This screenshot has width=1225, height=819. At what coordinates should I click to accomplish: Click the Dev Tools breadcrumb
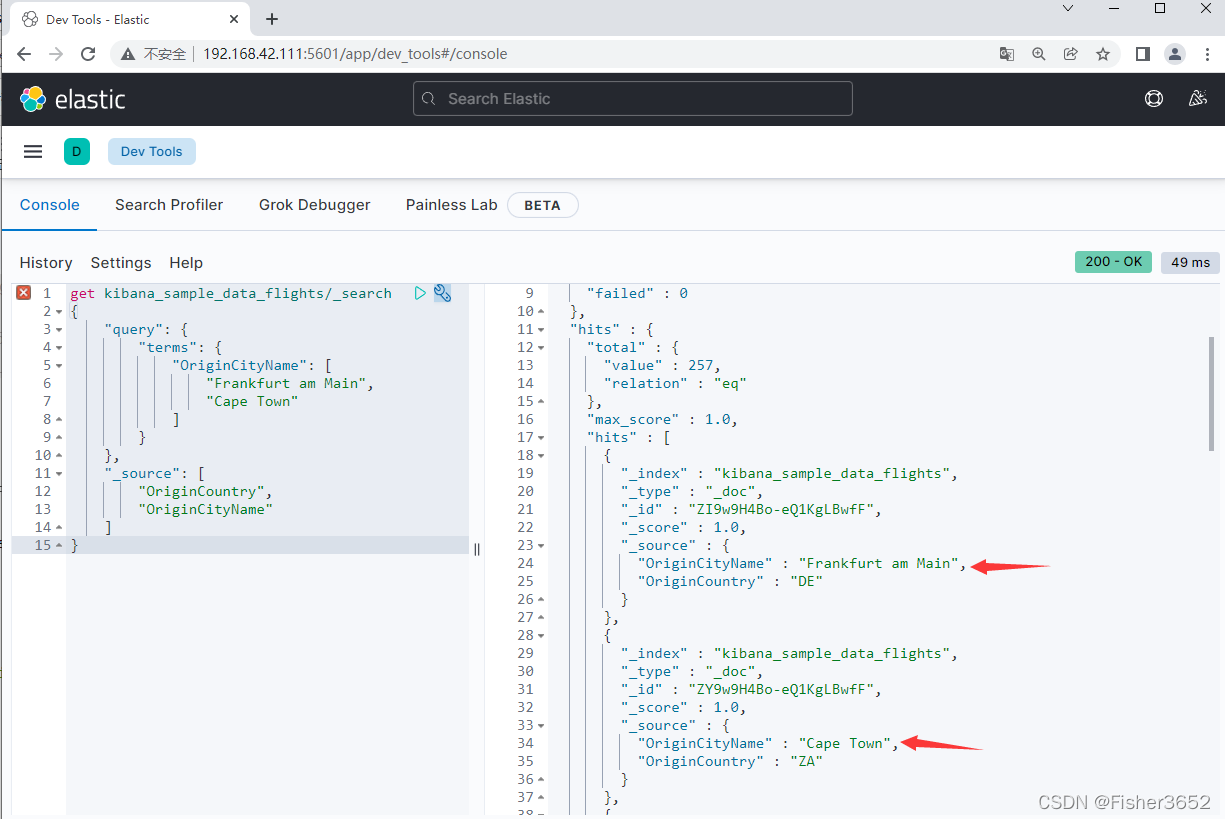[x=152, y=152]
